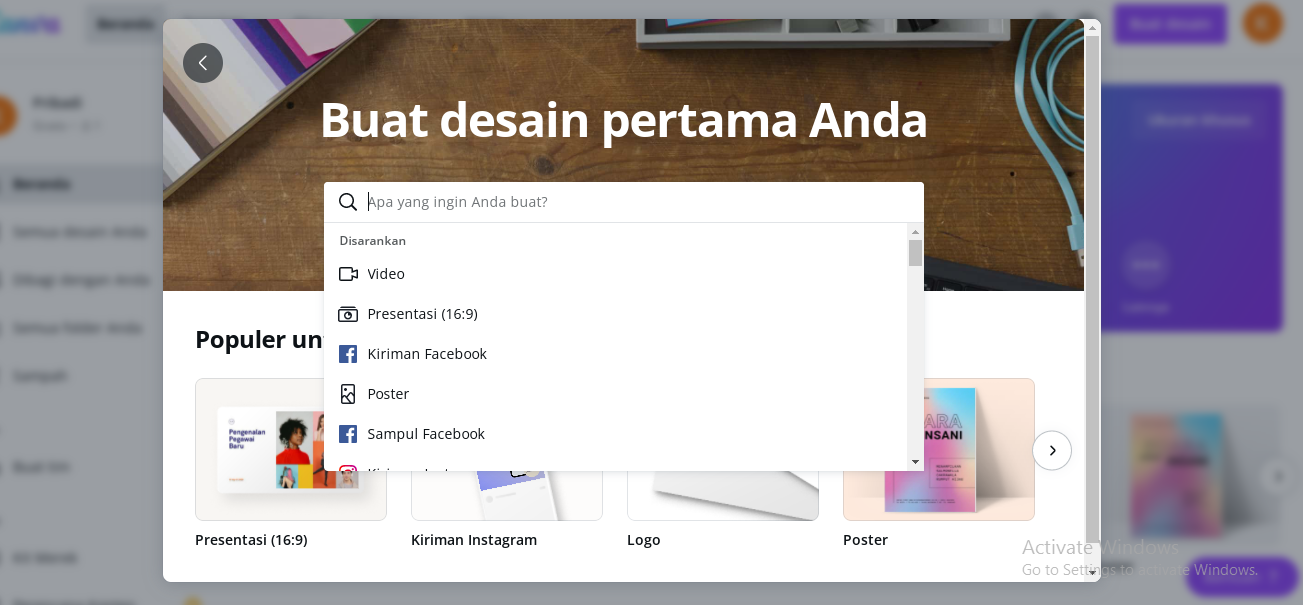Open the Presentasi (16:9) template thumbnail

coord(291,449)
